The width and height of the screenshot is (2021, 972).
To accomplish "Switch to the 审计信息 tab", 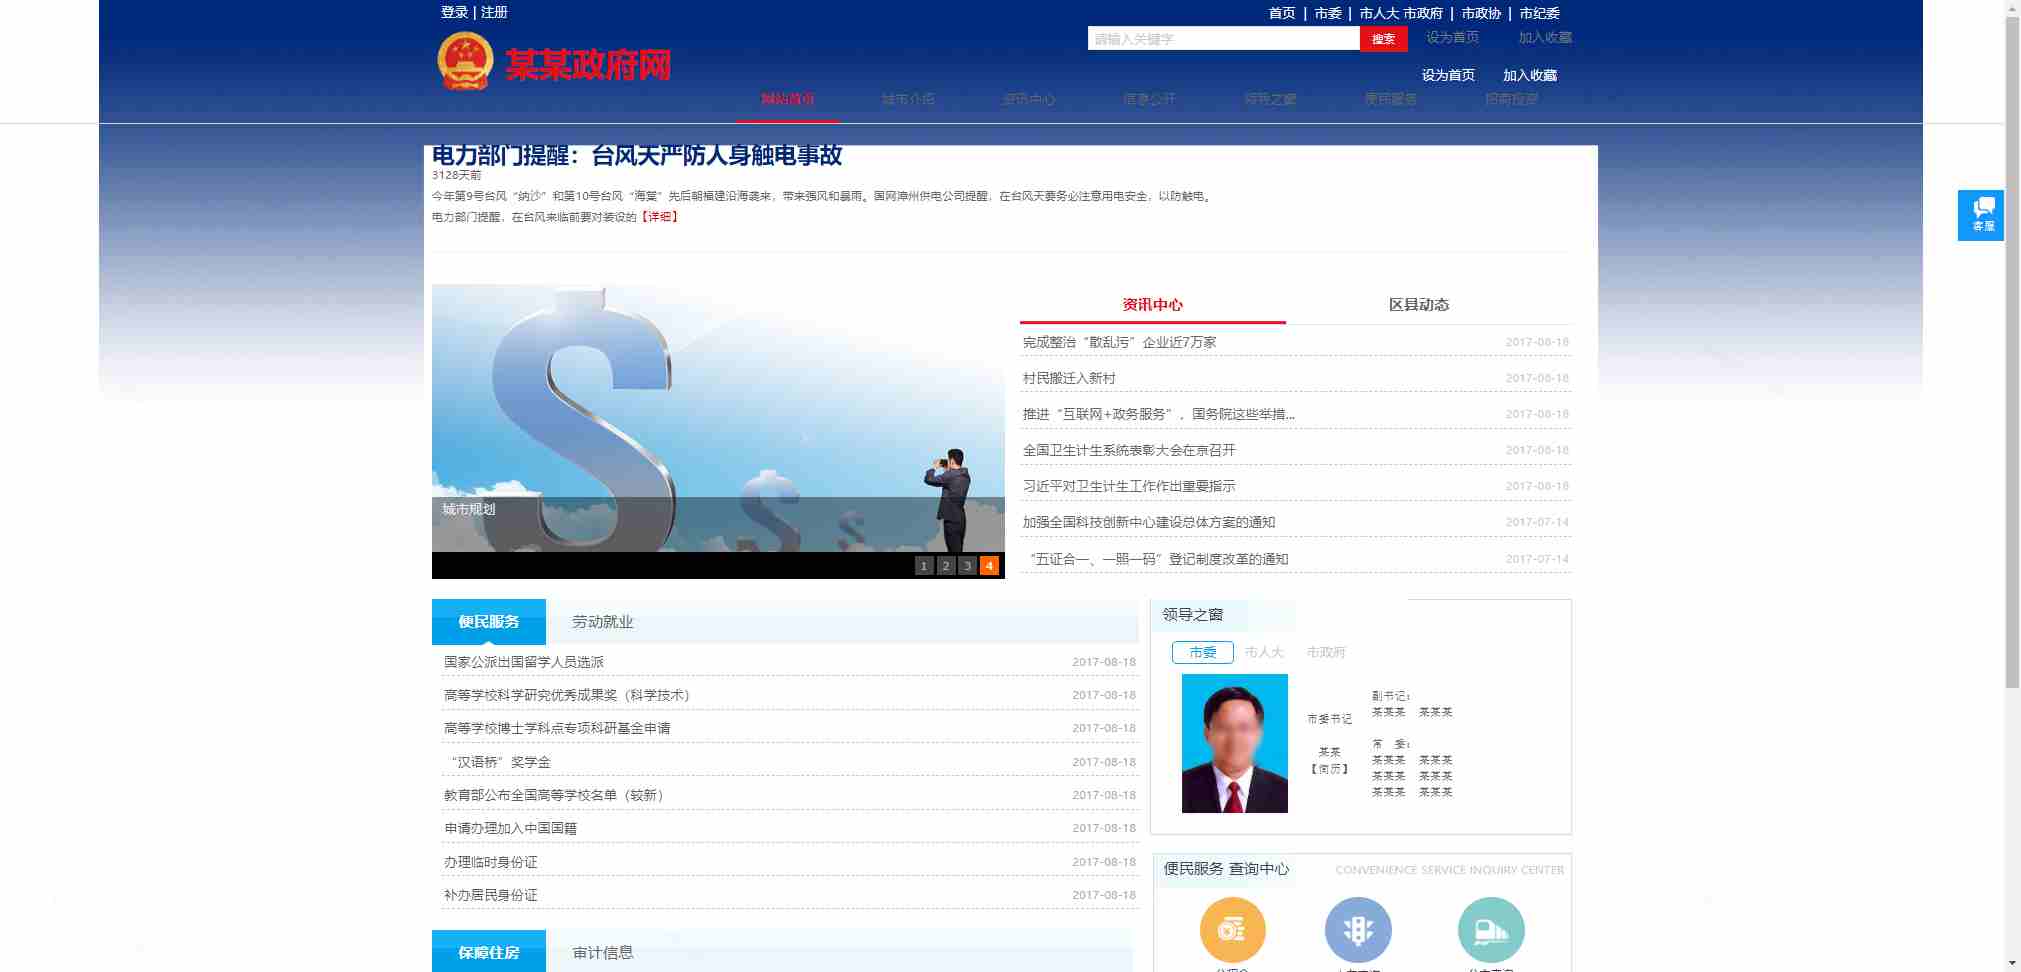I will click(x=603, y=953).
